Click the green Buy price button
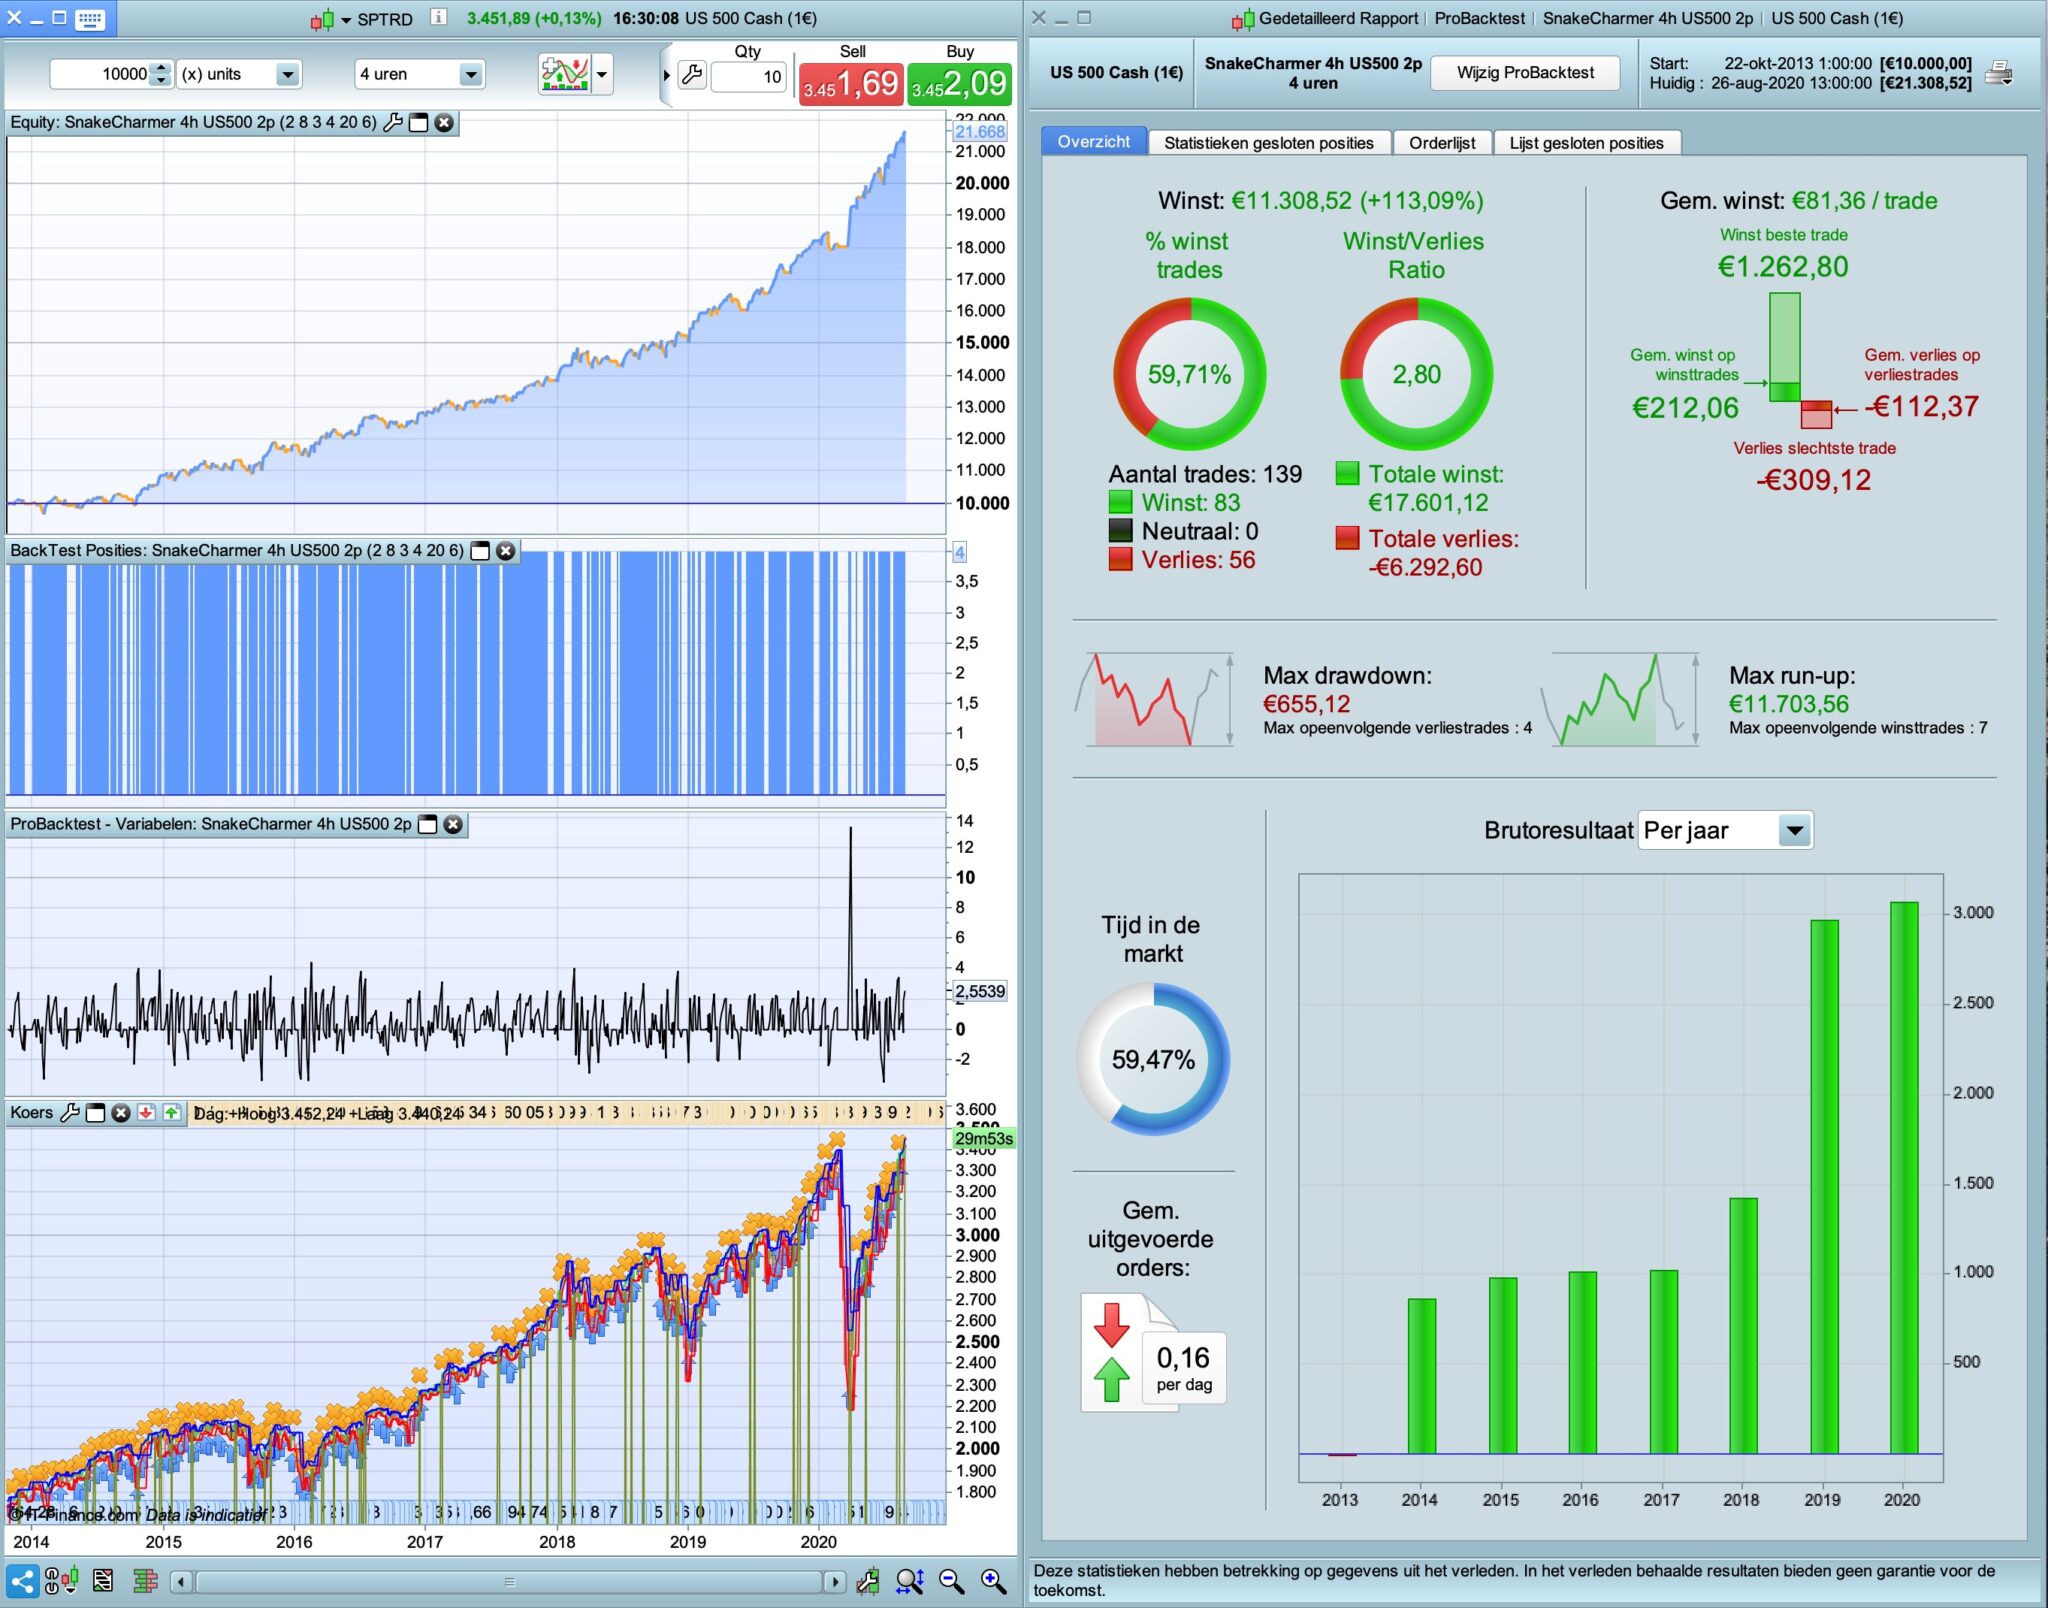This screenshot has height=1608, width=2048. pos(959,84)
